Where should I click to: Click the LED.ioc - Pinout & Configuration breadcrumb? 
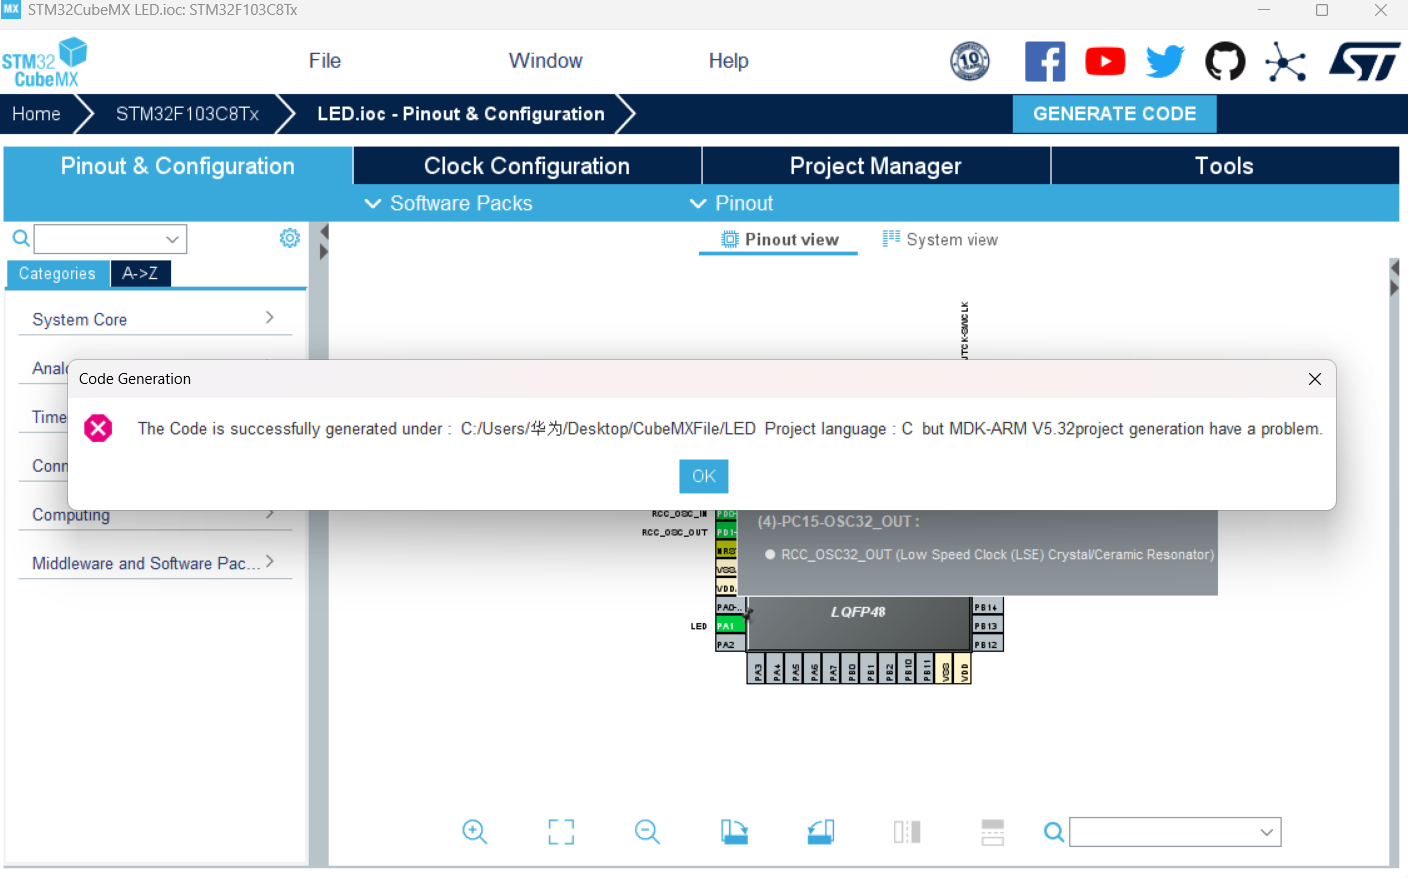pos(461,114)
